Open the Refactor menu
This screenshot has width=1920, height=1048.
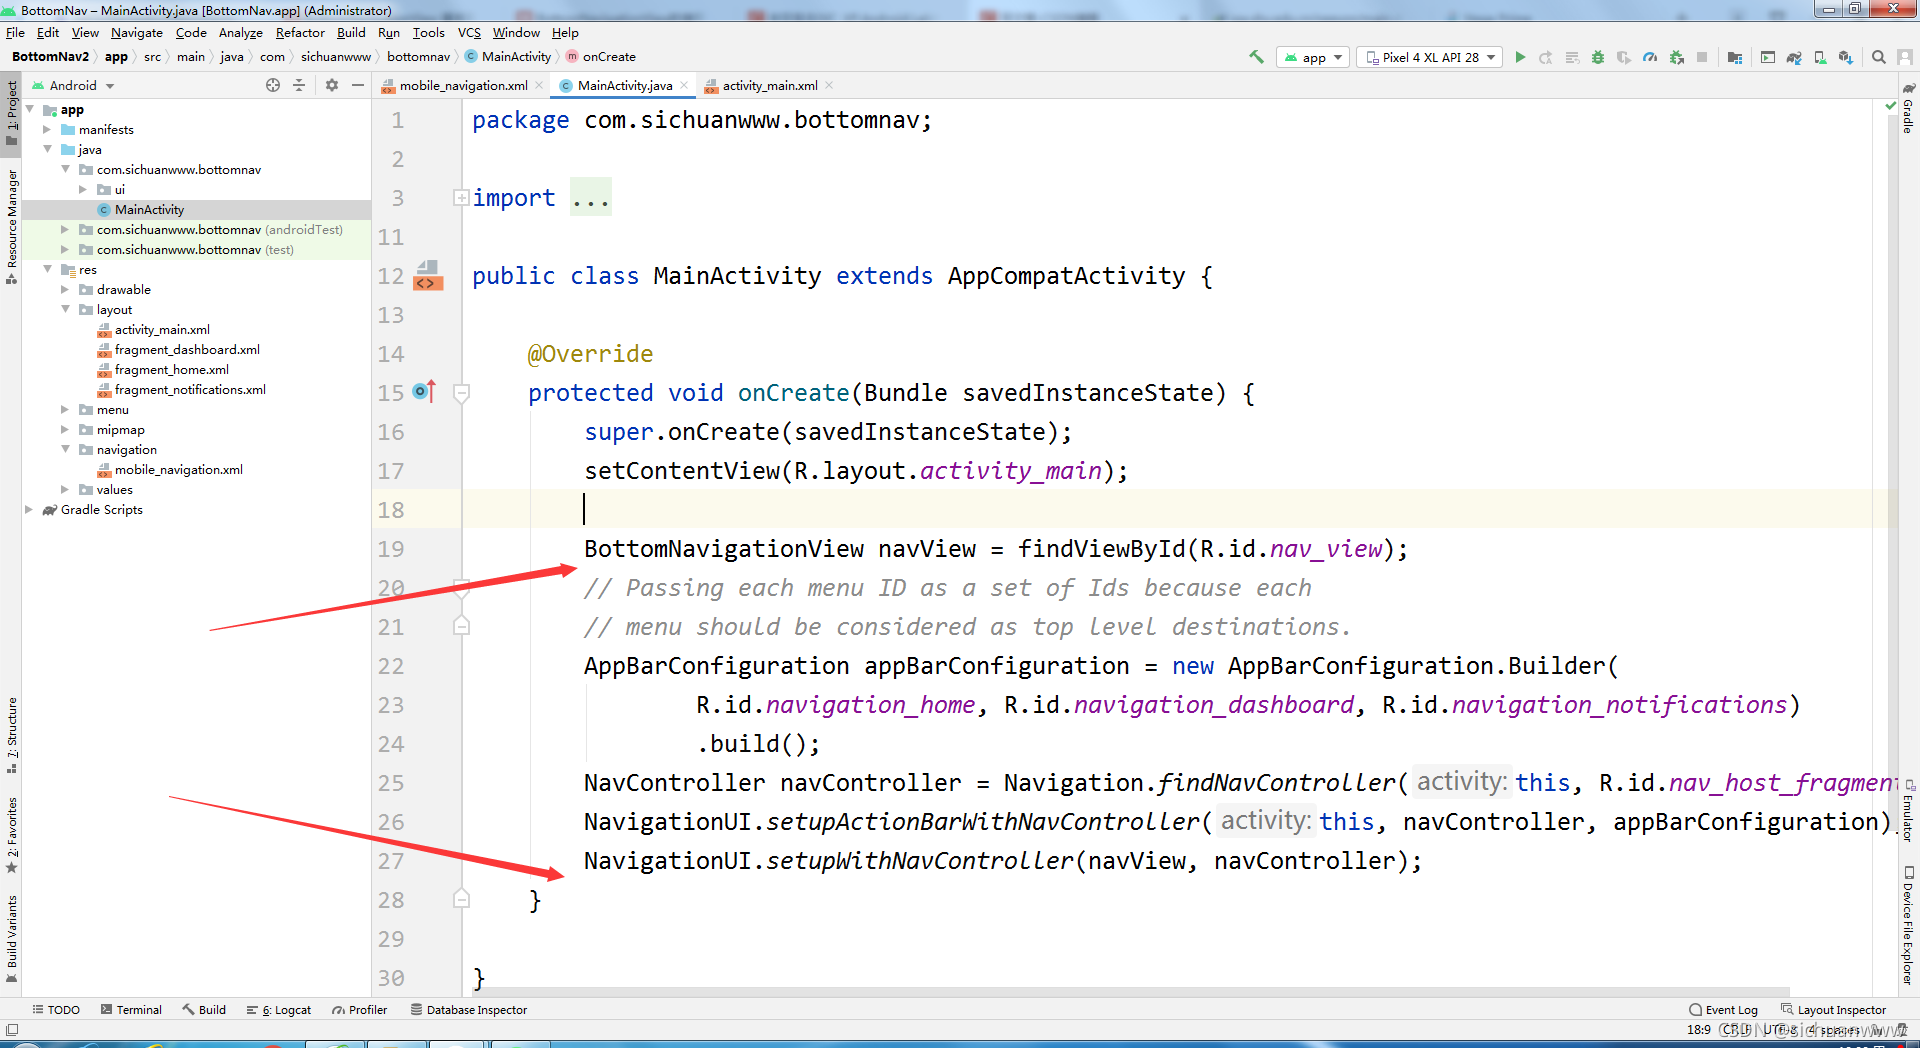pyautogui.click(x=300, y=32)
